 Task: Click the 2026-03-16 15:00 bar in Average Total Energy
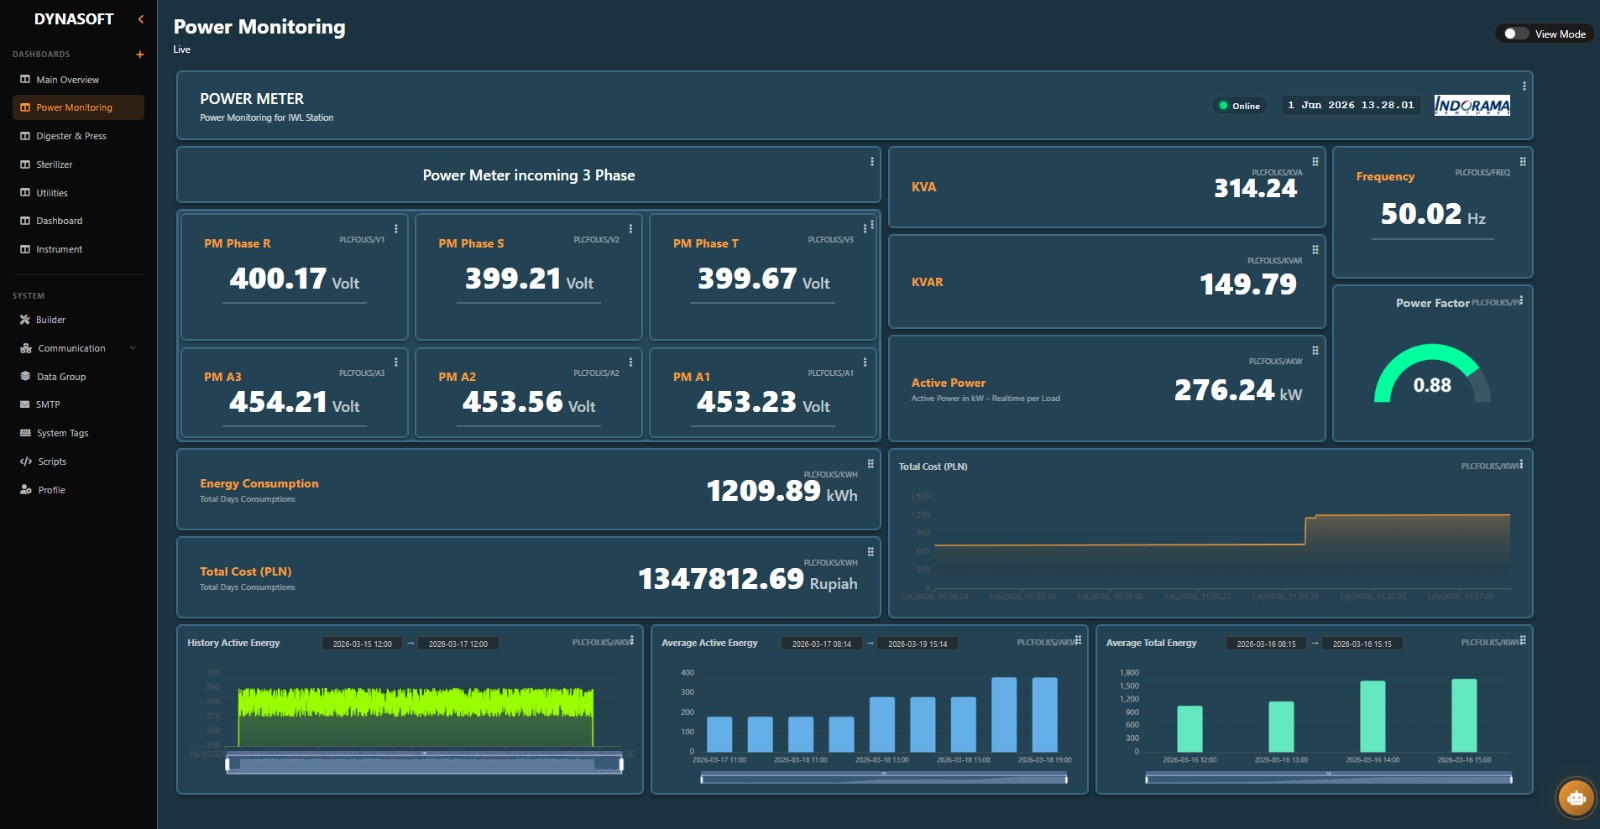[1464, 716]
